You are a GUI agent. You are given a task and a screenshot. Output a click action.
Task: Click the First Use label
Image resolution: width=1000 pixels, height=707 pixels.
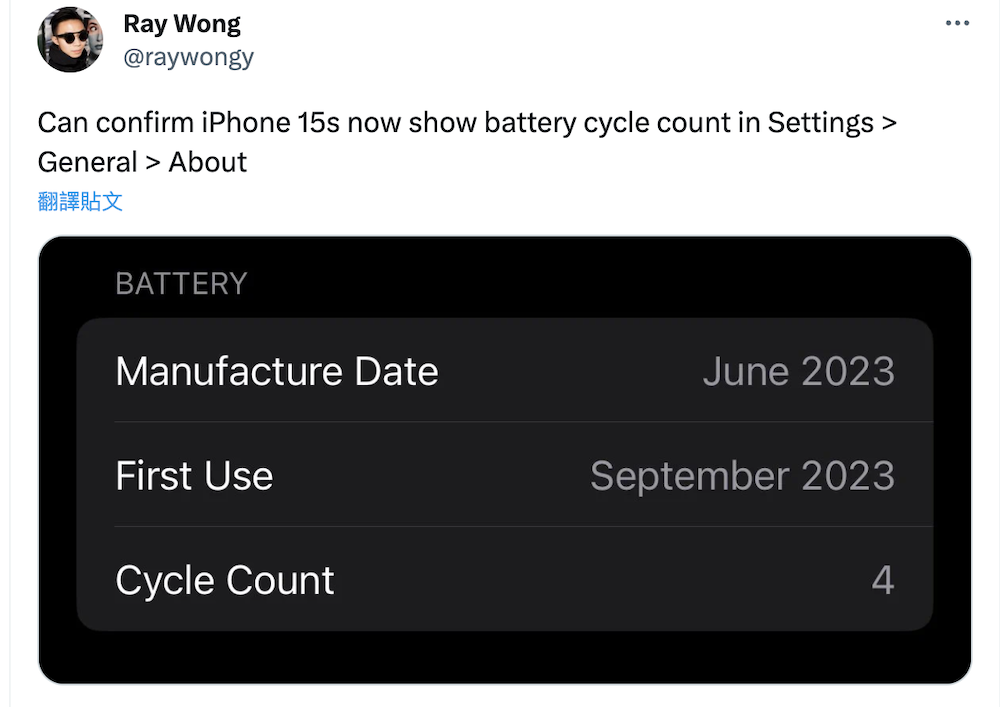coord(194,476)
